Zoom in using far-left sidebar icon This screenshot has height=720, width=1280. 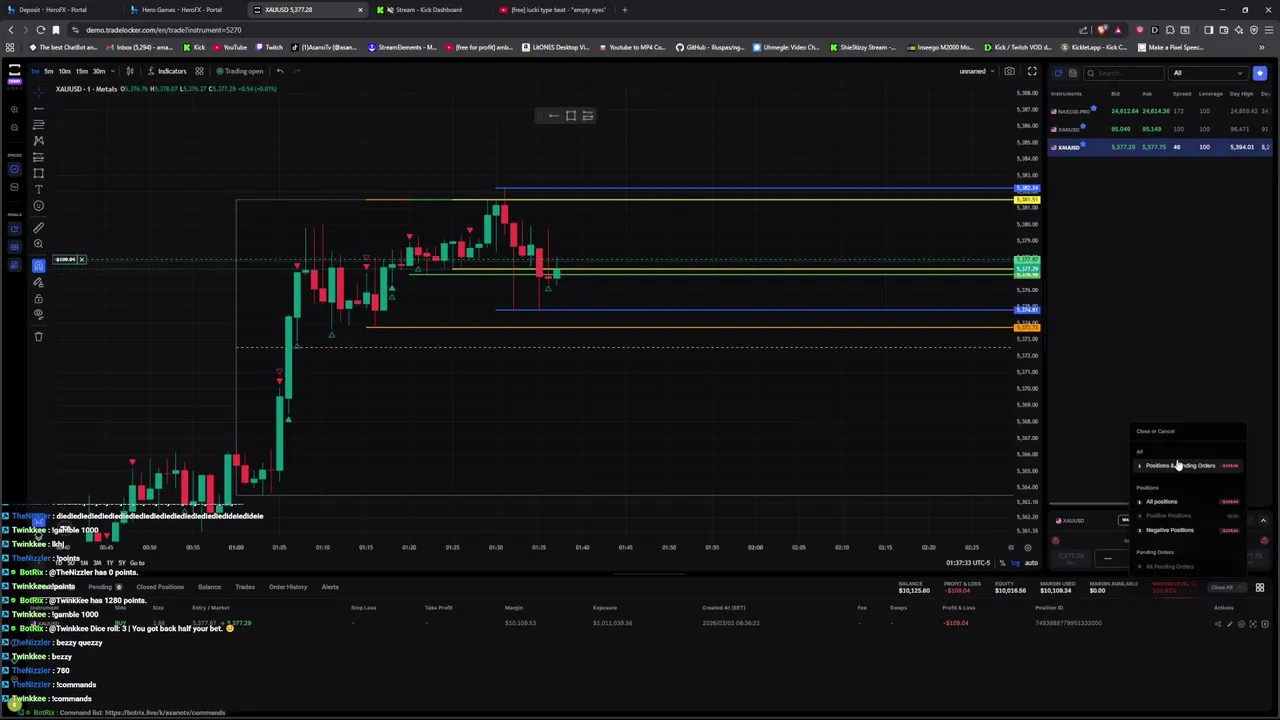coord(14,109)
